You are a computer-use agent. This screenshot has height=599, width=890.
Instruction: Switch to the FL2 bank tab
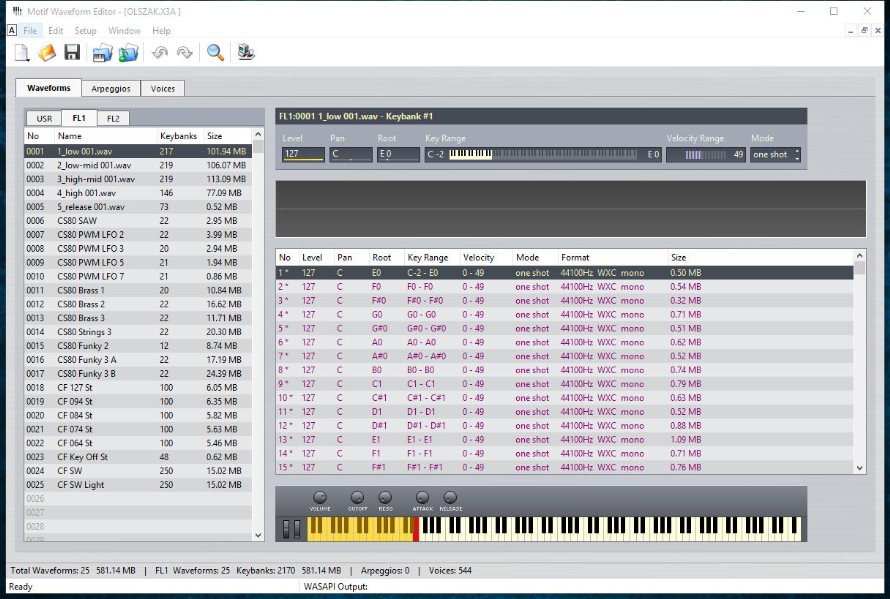(x=114, y=119)
